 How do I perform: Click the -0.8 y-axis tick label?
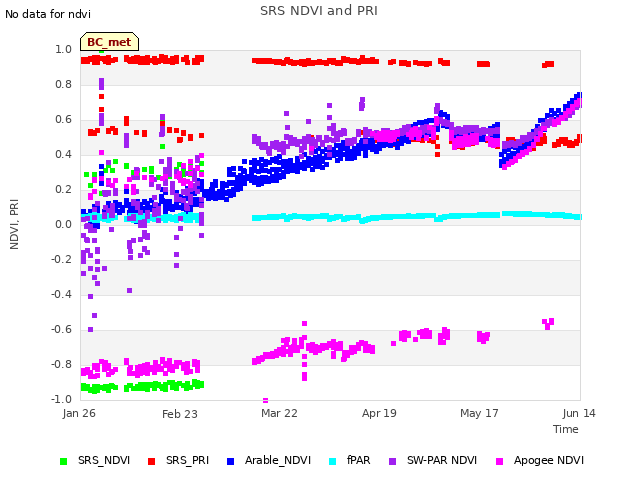coord(62,364)
